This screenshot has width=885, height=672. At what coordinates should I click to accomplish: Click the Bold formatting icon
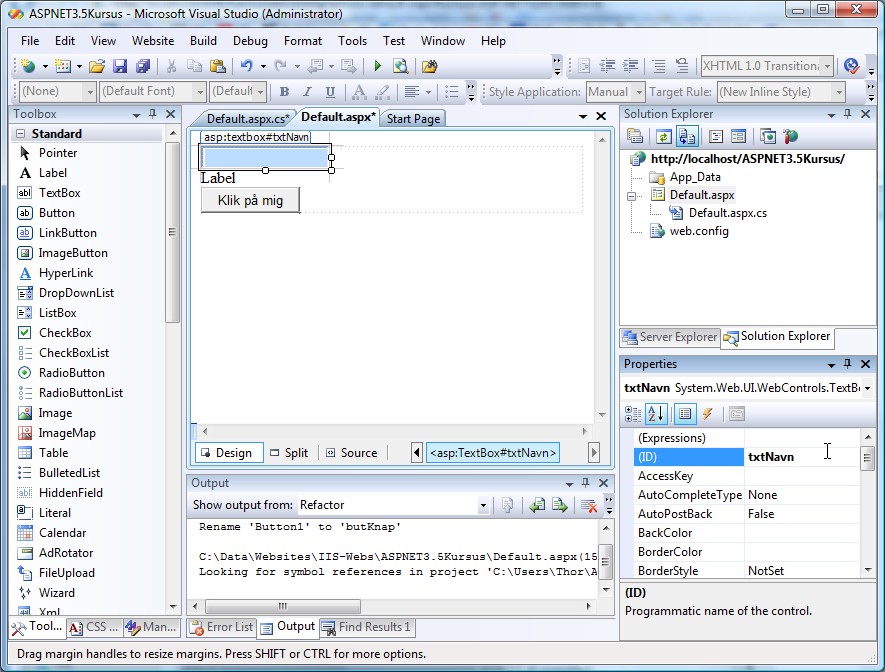(284, 91)
